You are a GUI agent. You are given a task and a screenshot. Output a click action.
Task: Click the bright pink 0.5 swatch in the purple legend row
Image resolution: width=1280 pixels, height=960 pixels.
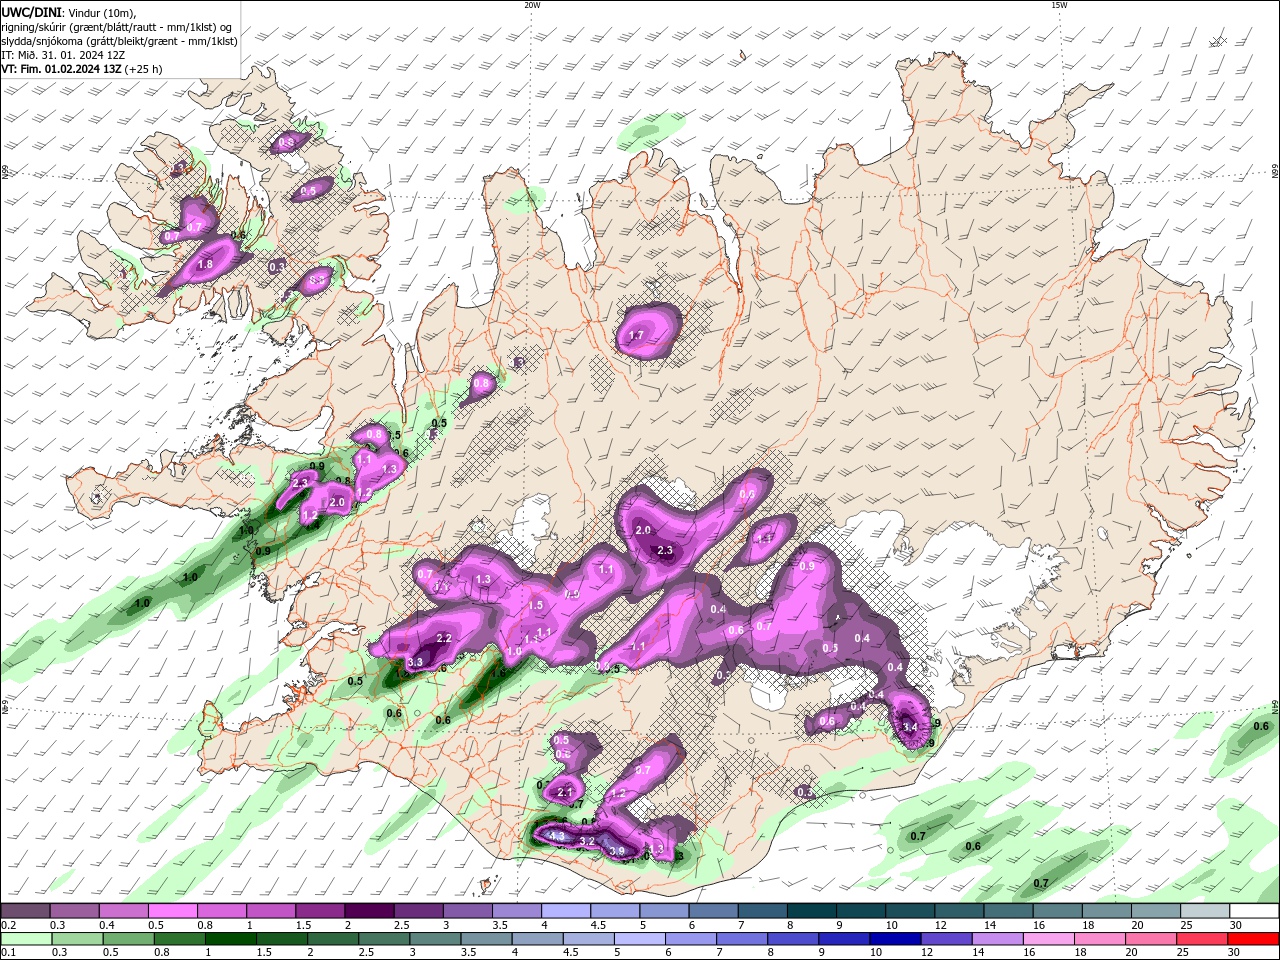[x=172, y=911]
